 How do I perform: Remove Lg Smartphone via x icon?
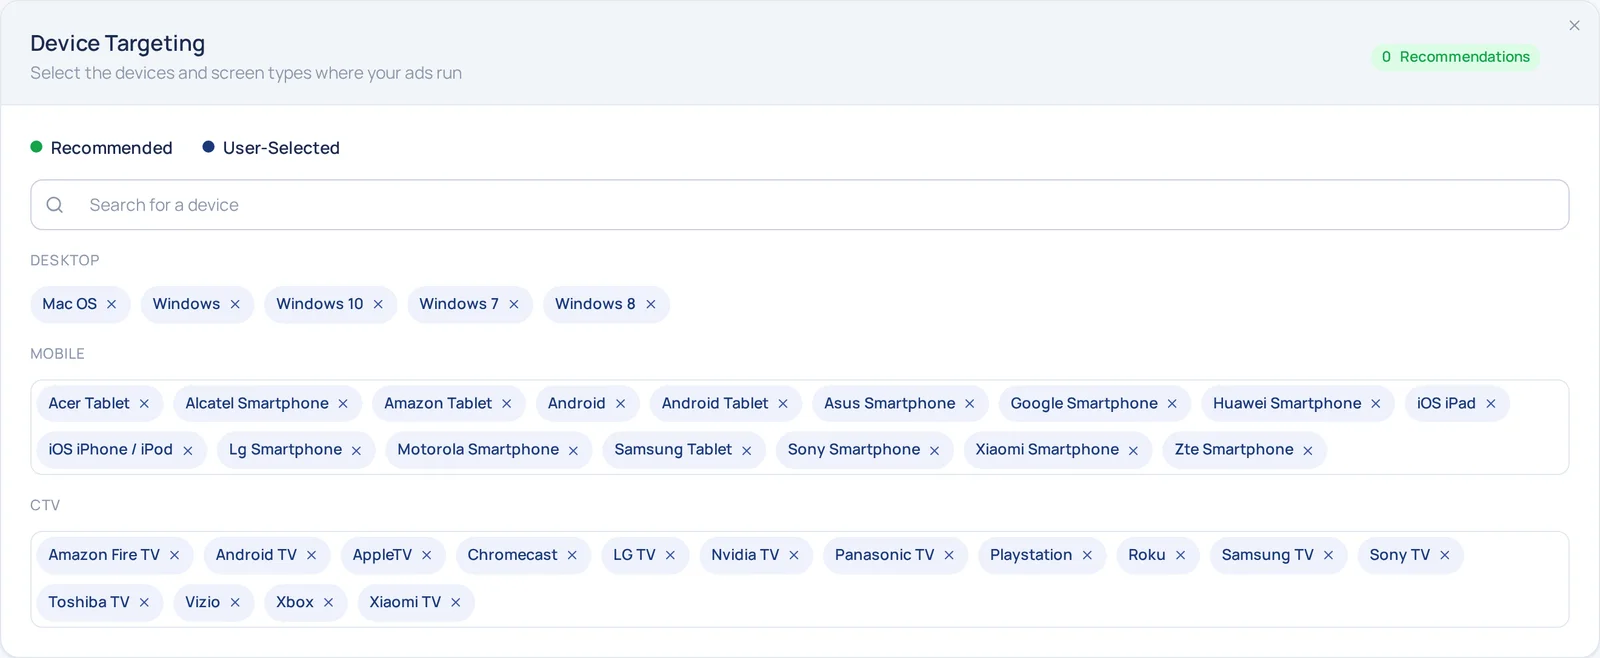click(x=356, y=450)
